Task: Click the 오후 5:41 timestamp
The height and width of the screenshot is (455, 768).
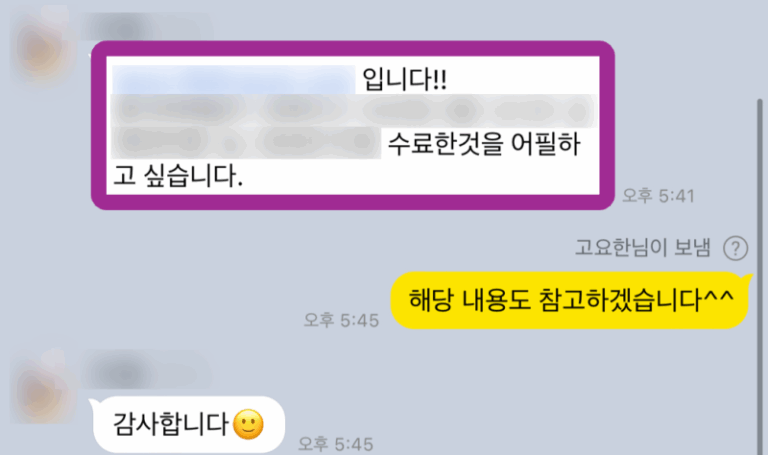Action: click(x=658, y=196)
